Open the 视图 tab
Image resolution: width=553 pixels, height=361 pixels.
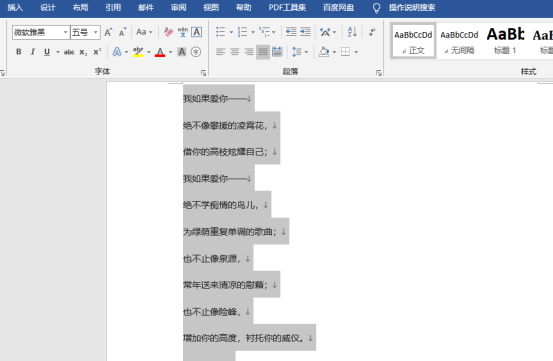(x=211, y=7)
